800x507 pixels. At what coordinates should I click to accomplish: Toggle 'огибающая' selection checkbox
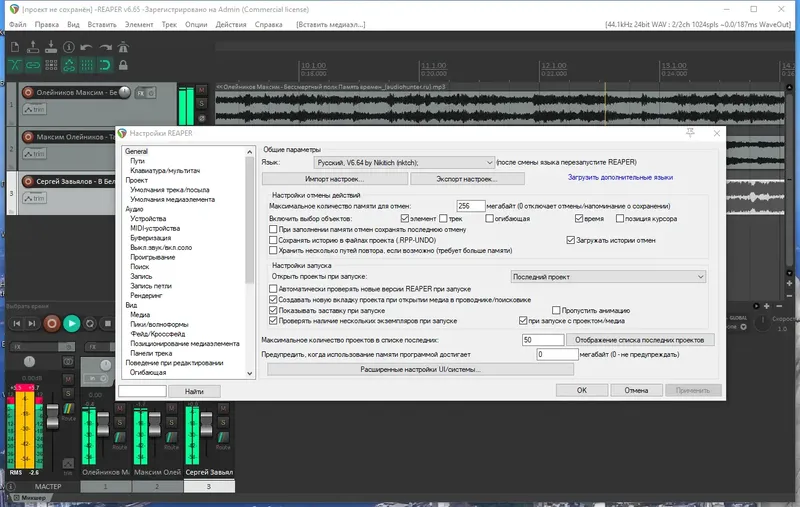[x=489, y=218]
